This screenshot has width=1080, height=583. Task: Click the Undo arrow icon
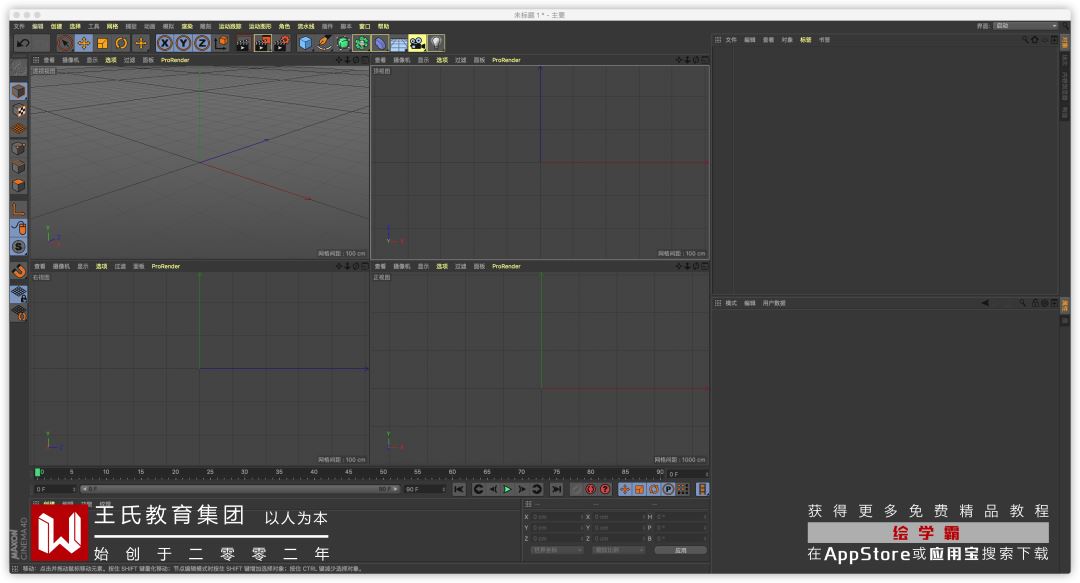tap(23, 43)
